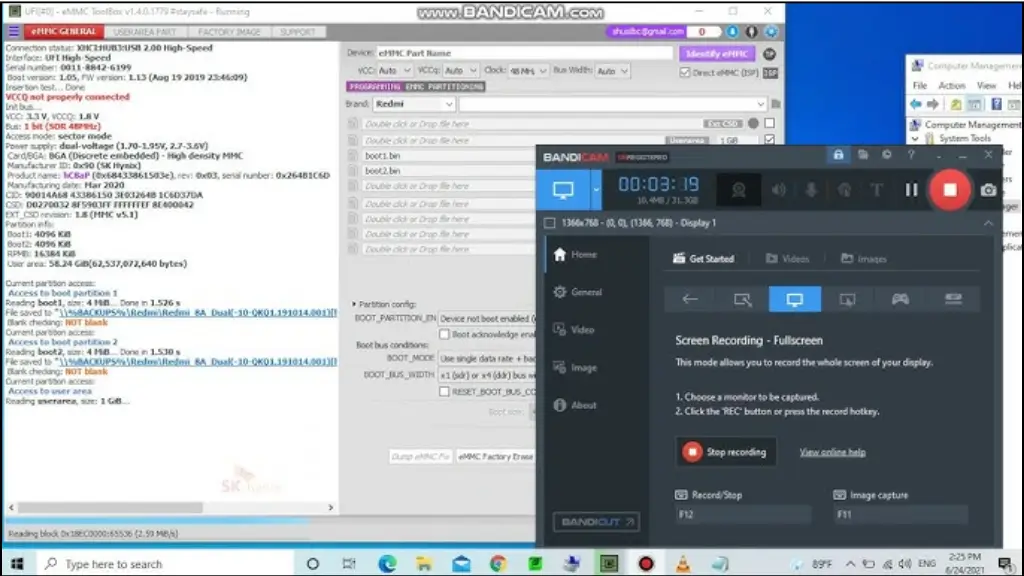The height and width of the screenshot is (576, 1024).
Task: Open the firmware model dropdown next to Brand
Action: click(613, 104)
